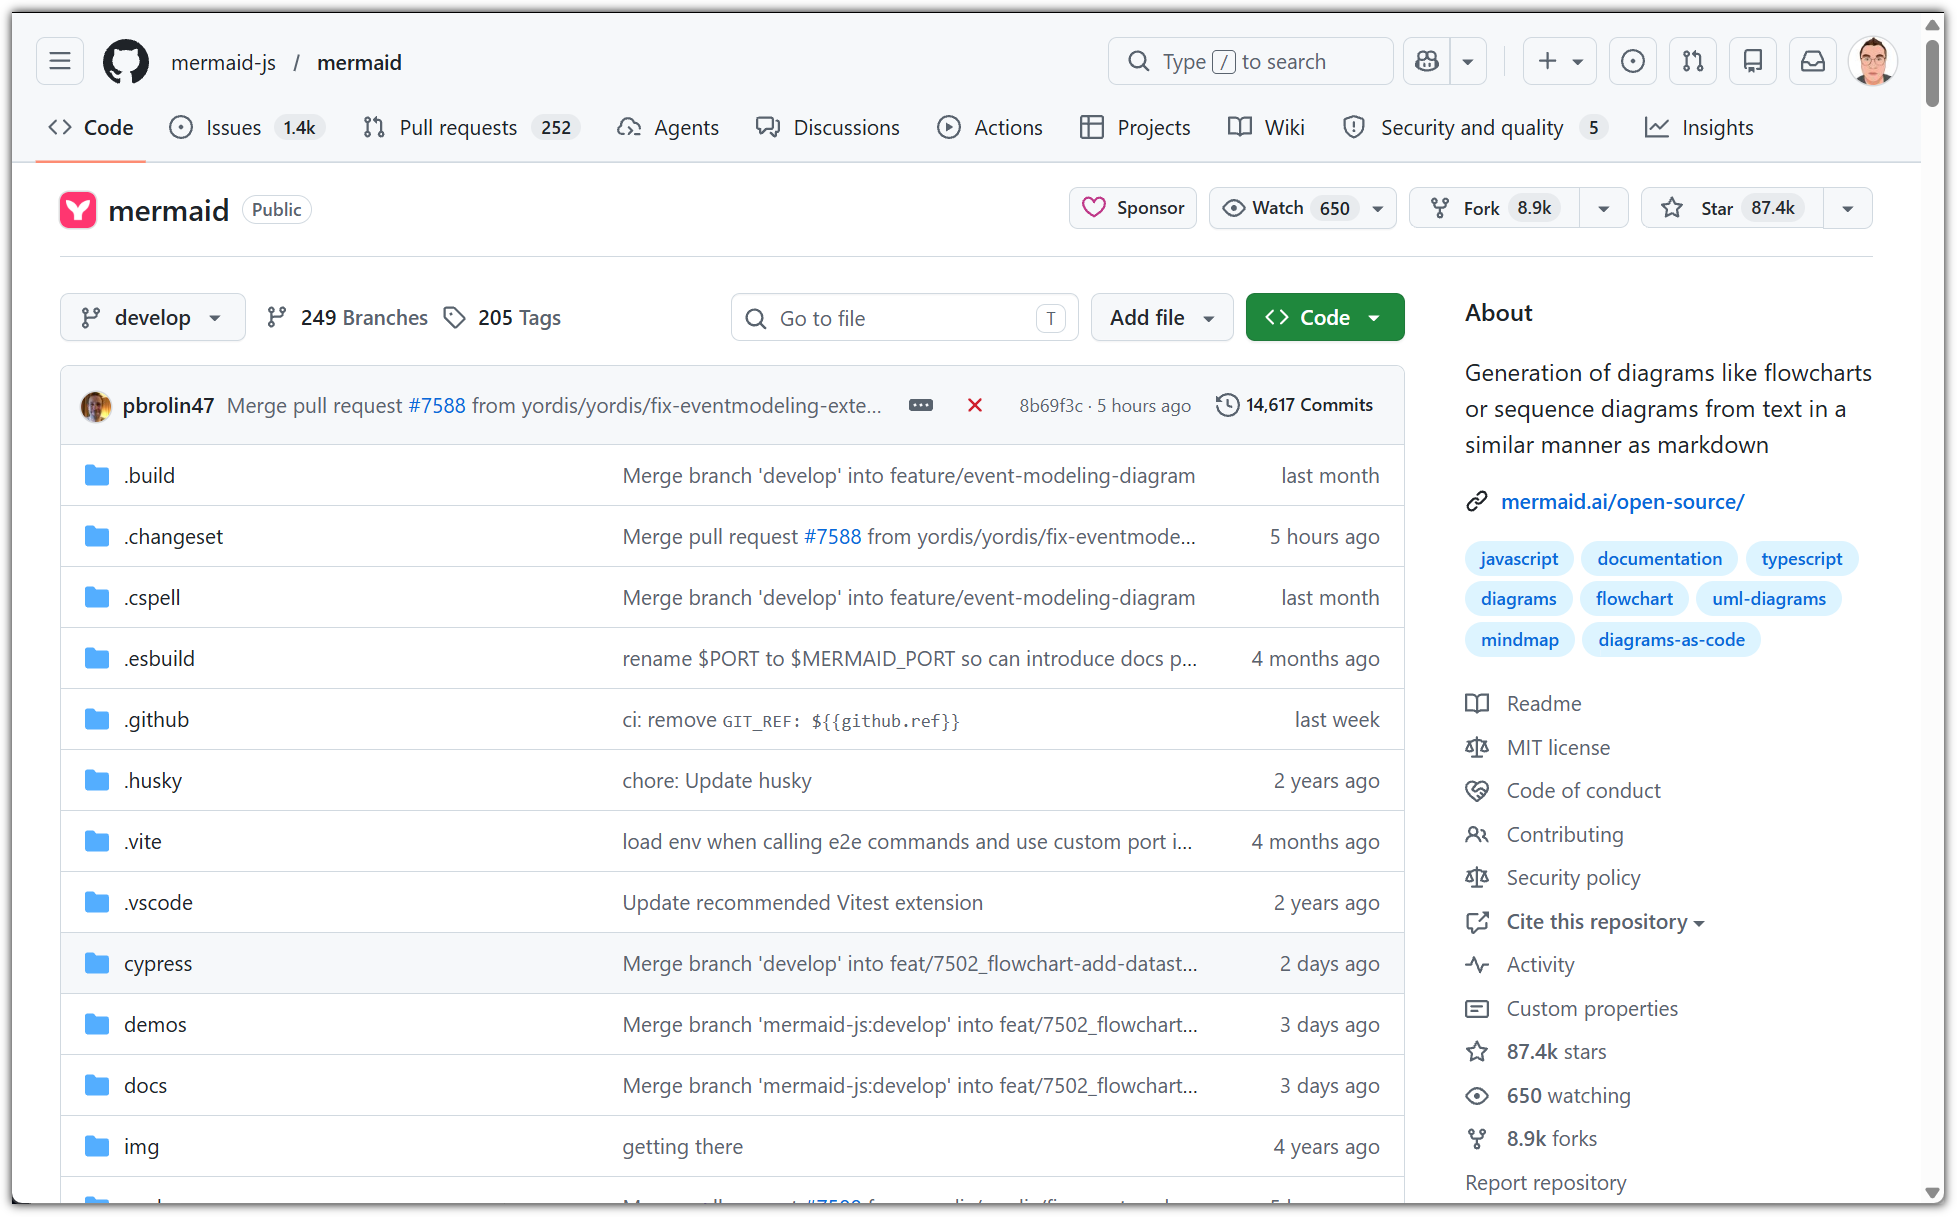This screenshot has width=1957, height=1217.
Task: Click the Sponsor heart button
Action: [x=1132, y=208]
